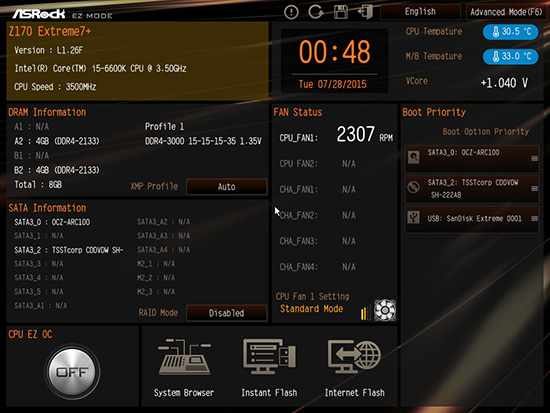Click optical disc icon of SATA3_2 boot entry
This screenshot has height=413, width=550.
pyautogui.click(x=414, y=187)
